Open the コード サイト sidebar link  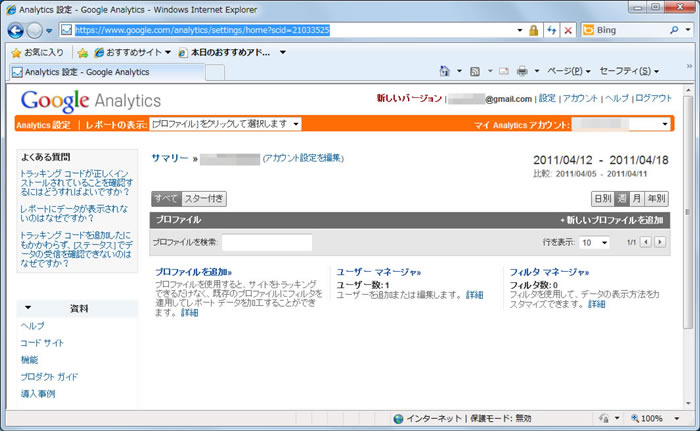click(x=42, y=343)
